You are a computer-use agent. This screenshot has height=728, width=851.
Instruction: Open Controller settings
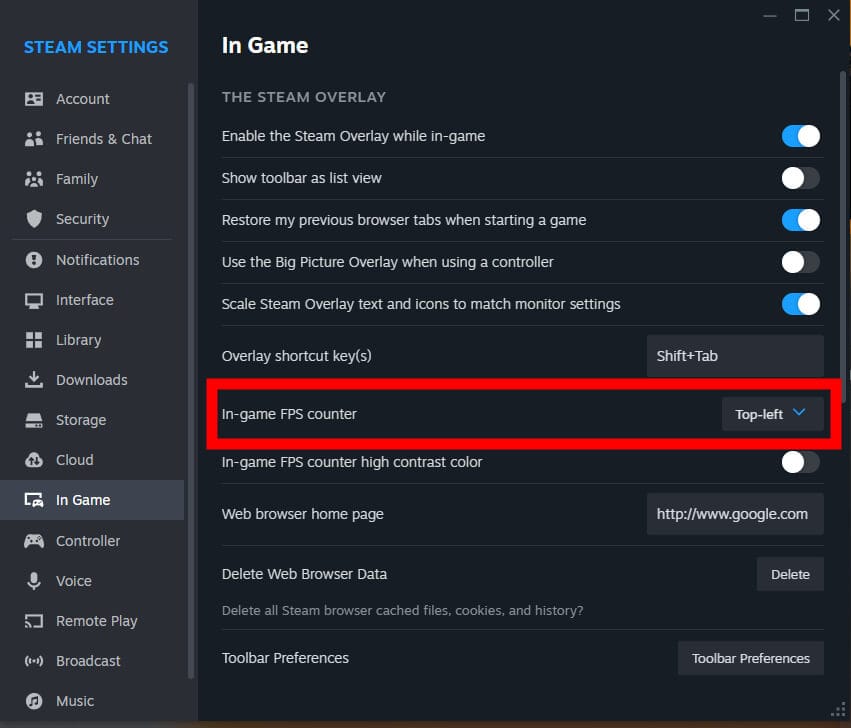(x=92, y=541)
